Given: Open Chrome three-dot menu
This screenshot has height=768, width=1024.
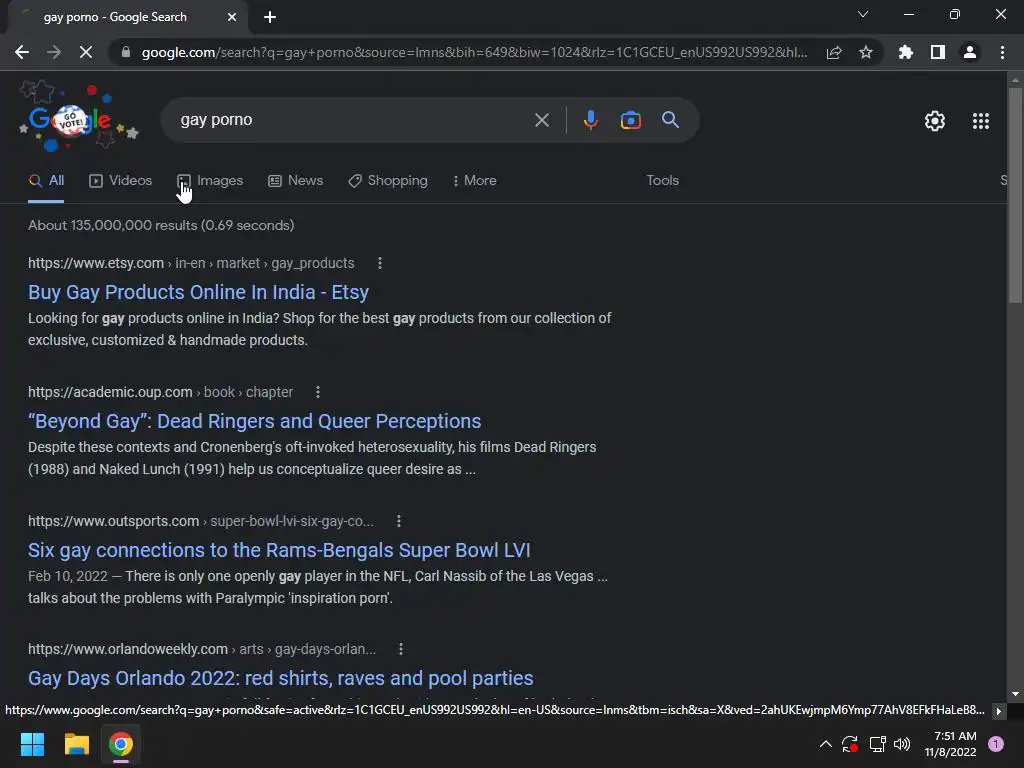Looking at the screenshot, I should 1002,52.
